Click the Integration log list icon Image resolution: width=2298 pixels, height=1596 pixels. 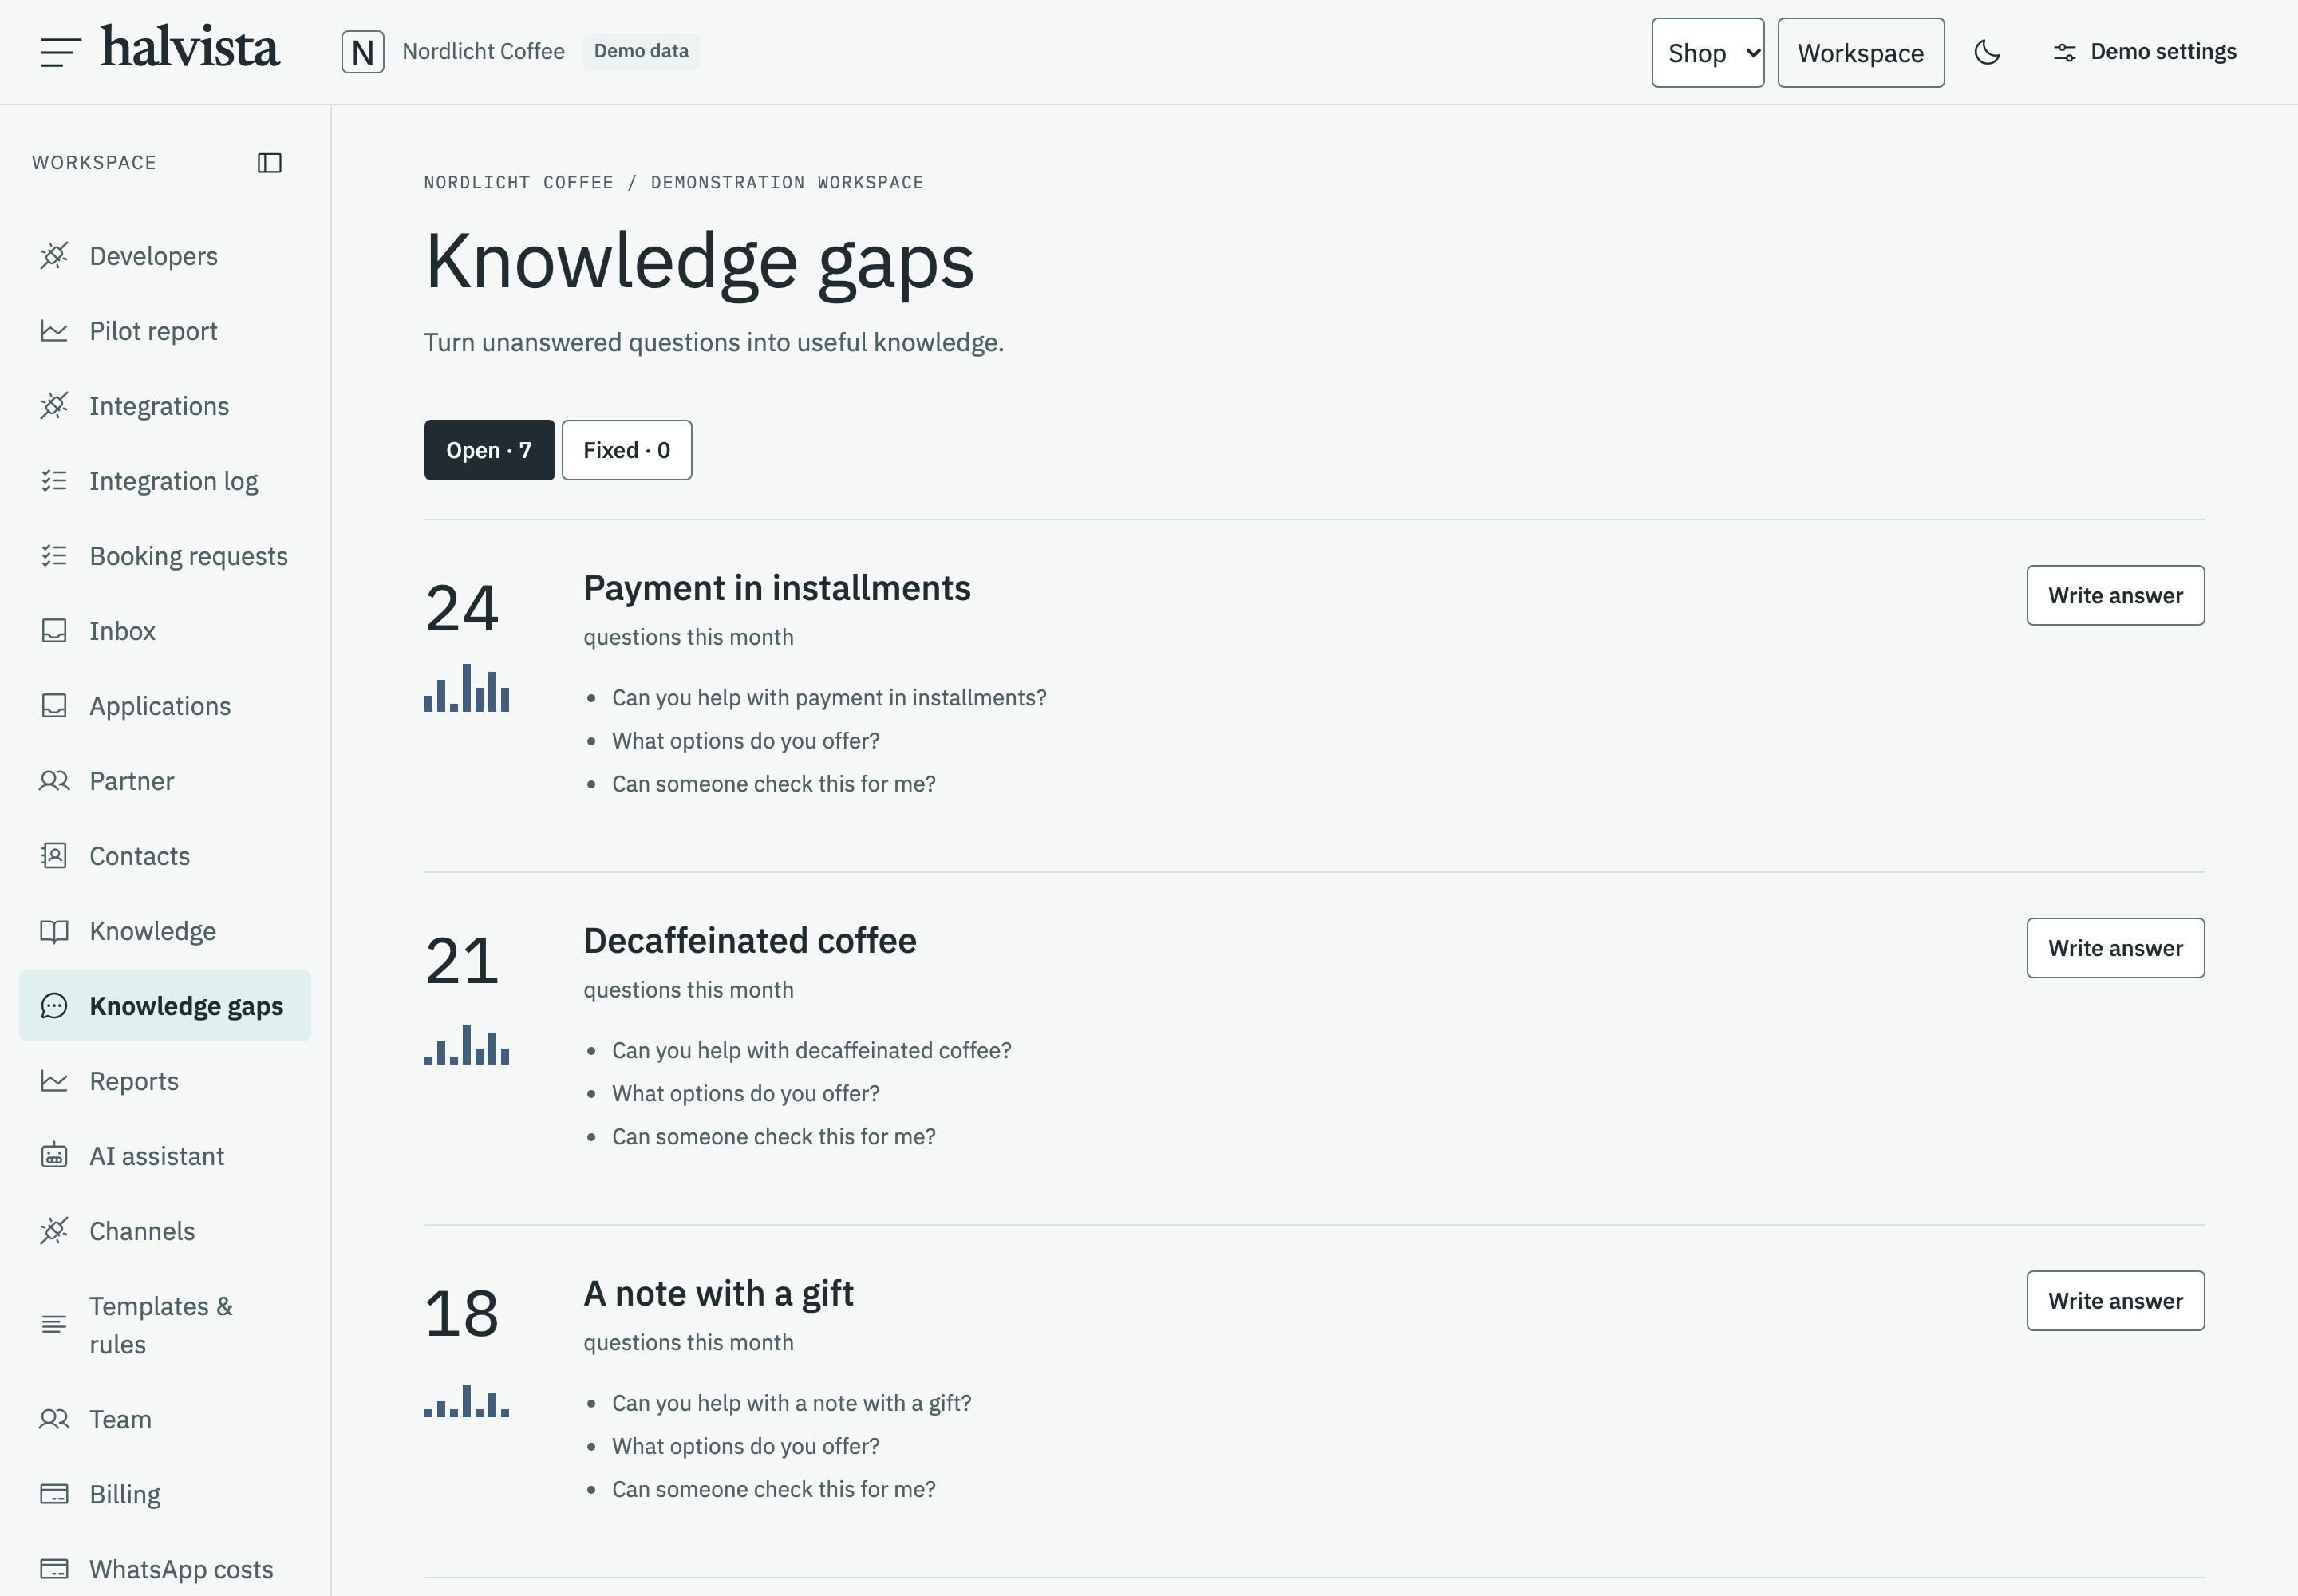coord(54,481)
